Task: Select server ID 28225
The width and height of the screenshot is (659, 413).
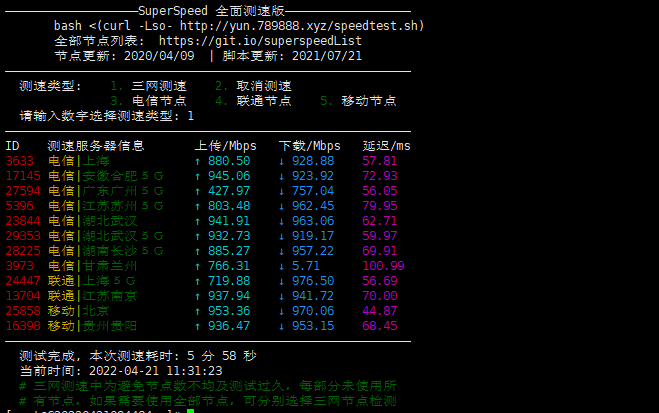Action: (x=23, y=251)
